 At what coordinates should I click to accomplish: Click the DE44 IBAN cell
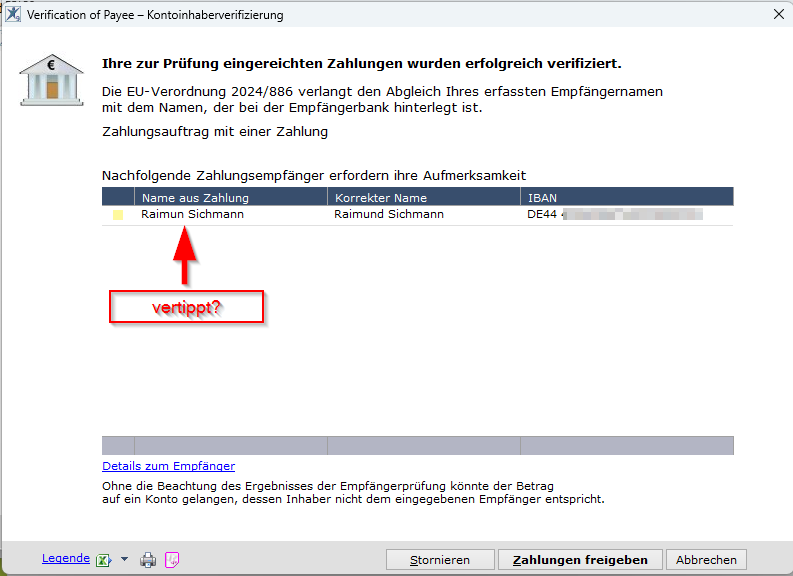[614, 214]
